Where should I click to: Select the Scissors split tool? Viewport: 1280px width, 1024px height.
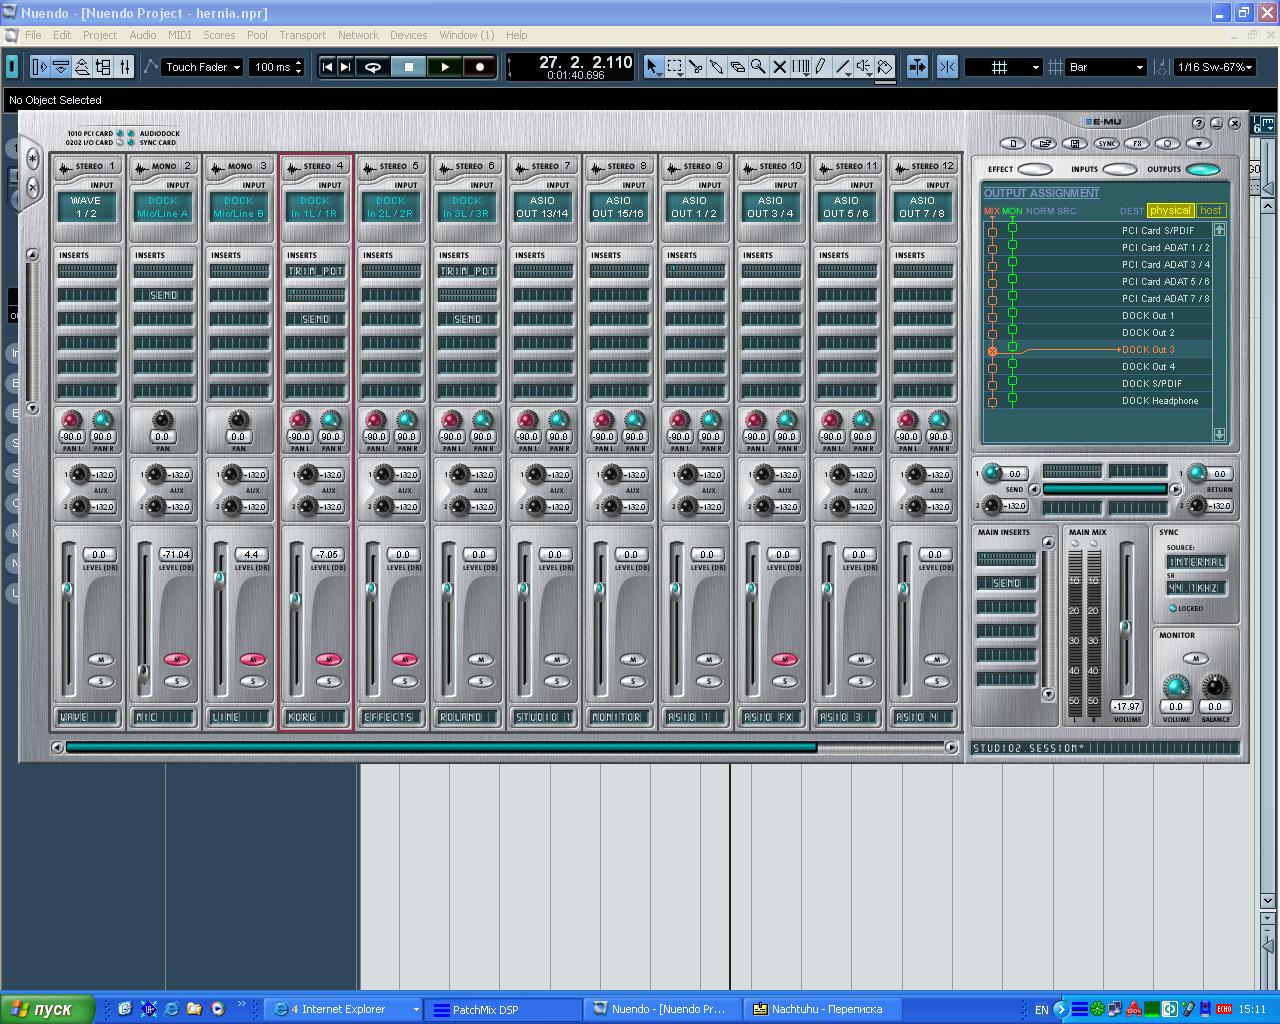coord(695,67)
